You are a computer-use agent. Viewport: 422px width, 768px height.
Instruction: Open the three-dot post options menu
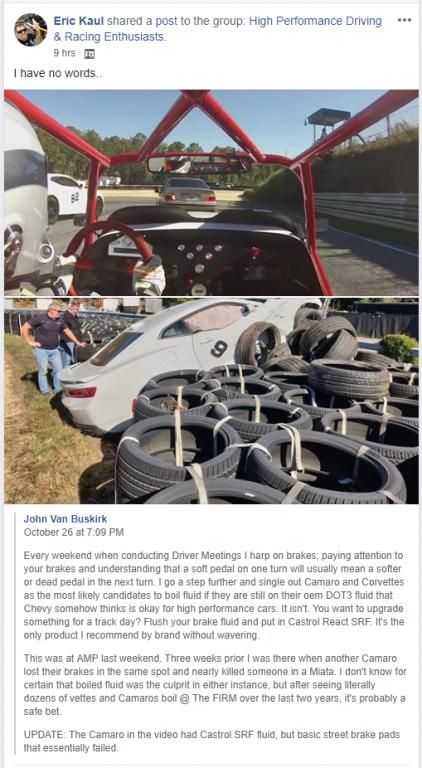(404, 20)
